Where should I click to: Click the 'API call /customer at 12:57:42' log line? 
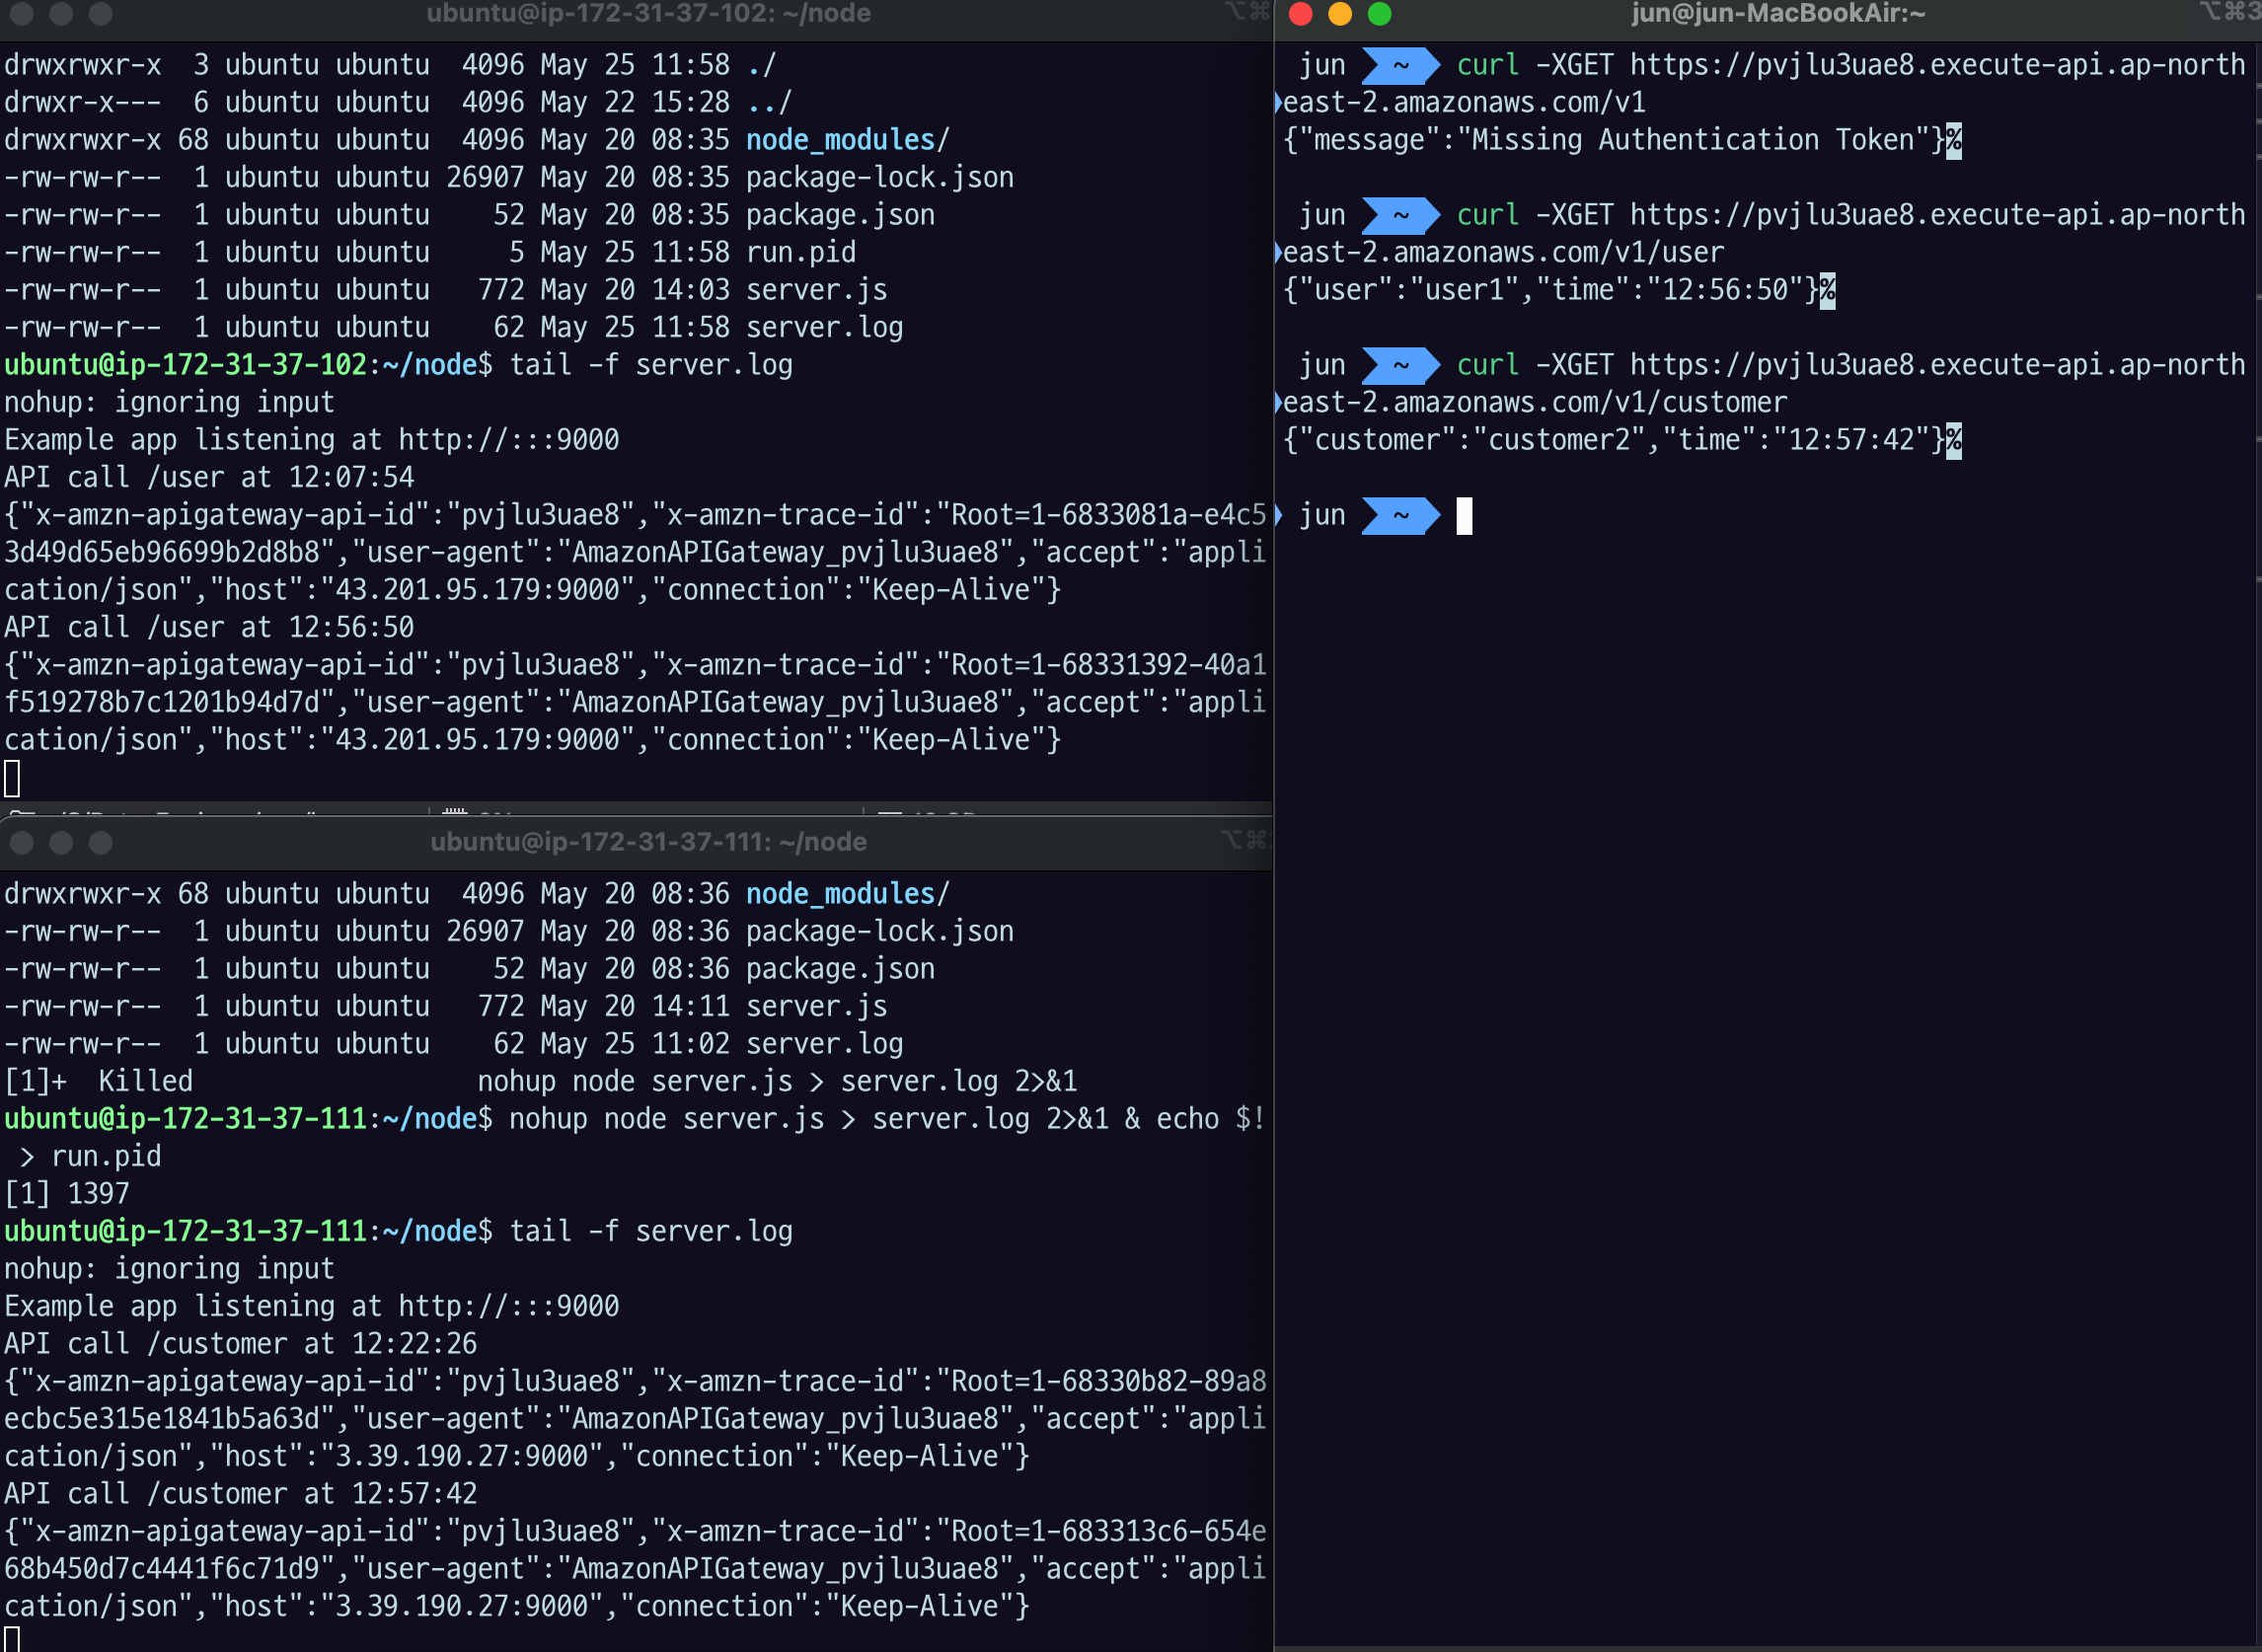point(240,1494)
